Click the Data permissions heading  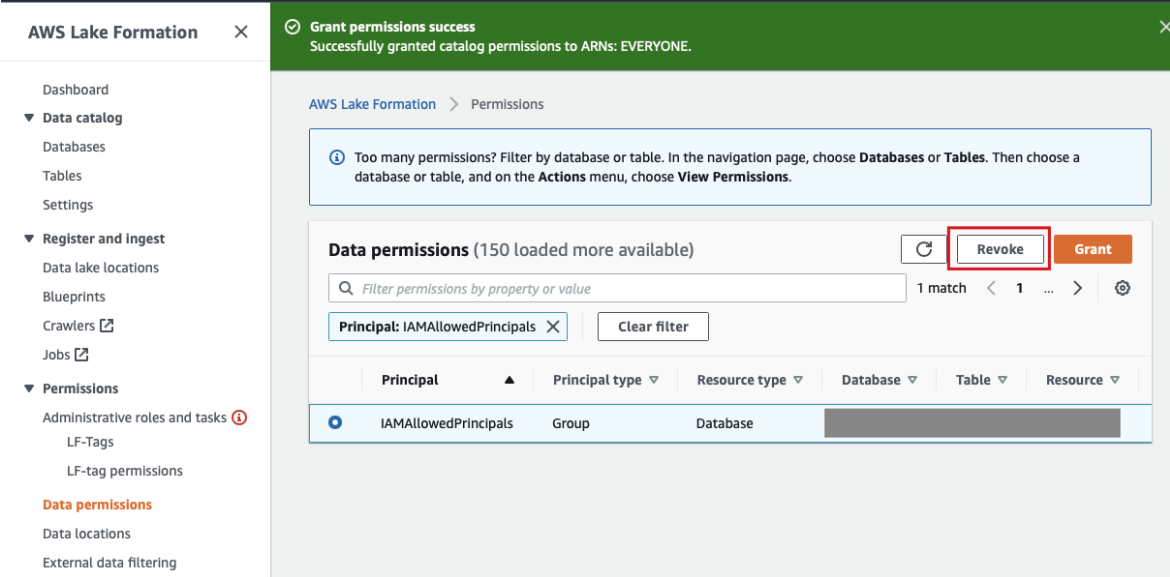coord(398,250)
